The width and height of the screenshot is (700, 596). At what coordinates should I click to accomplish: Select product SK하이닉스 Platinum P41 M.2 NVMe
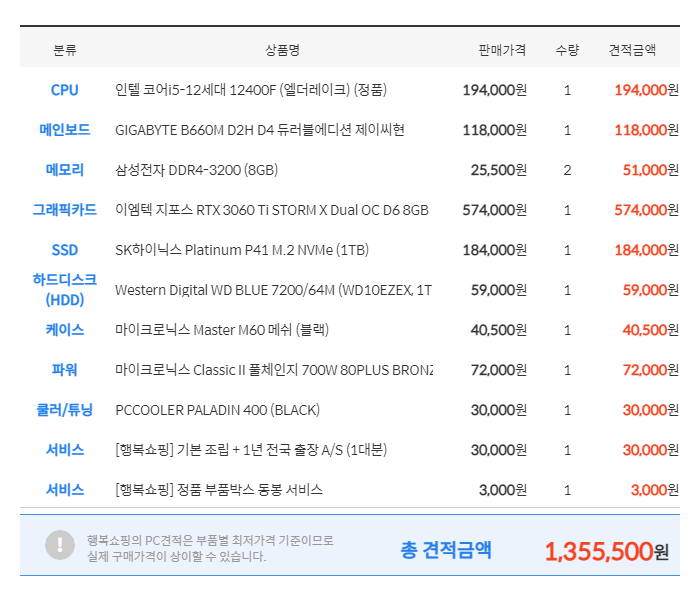(x=242, y=250)
